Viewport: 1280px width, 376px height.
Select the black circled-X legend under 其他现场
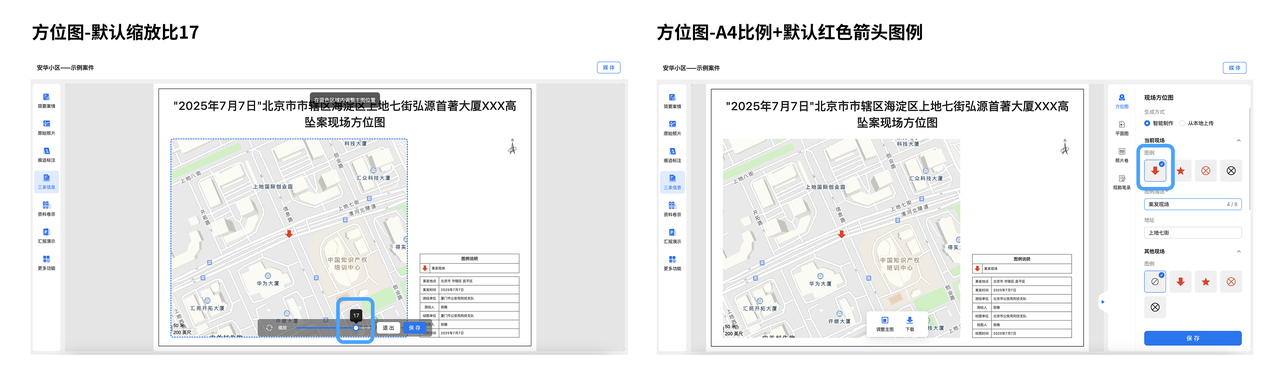tap(1155, 308)
